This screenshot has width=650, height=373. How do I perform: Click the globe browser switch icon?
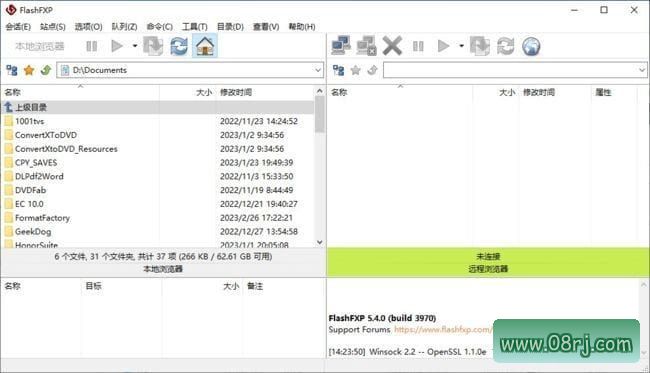coord(531,46)
